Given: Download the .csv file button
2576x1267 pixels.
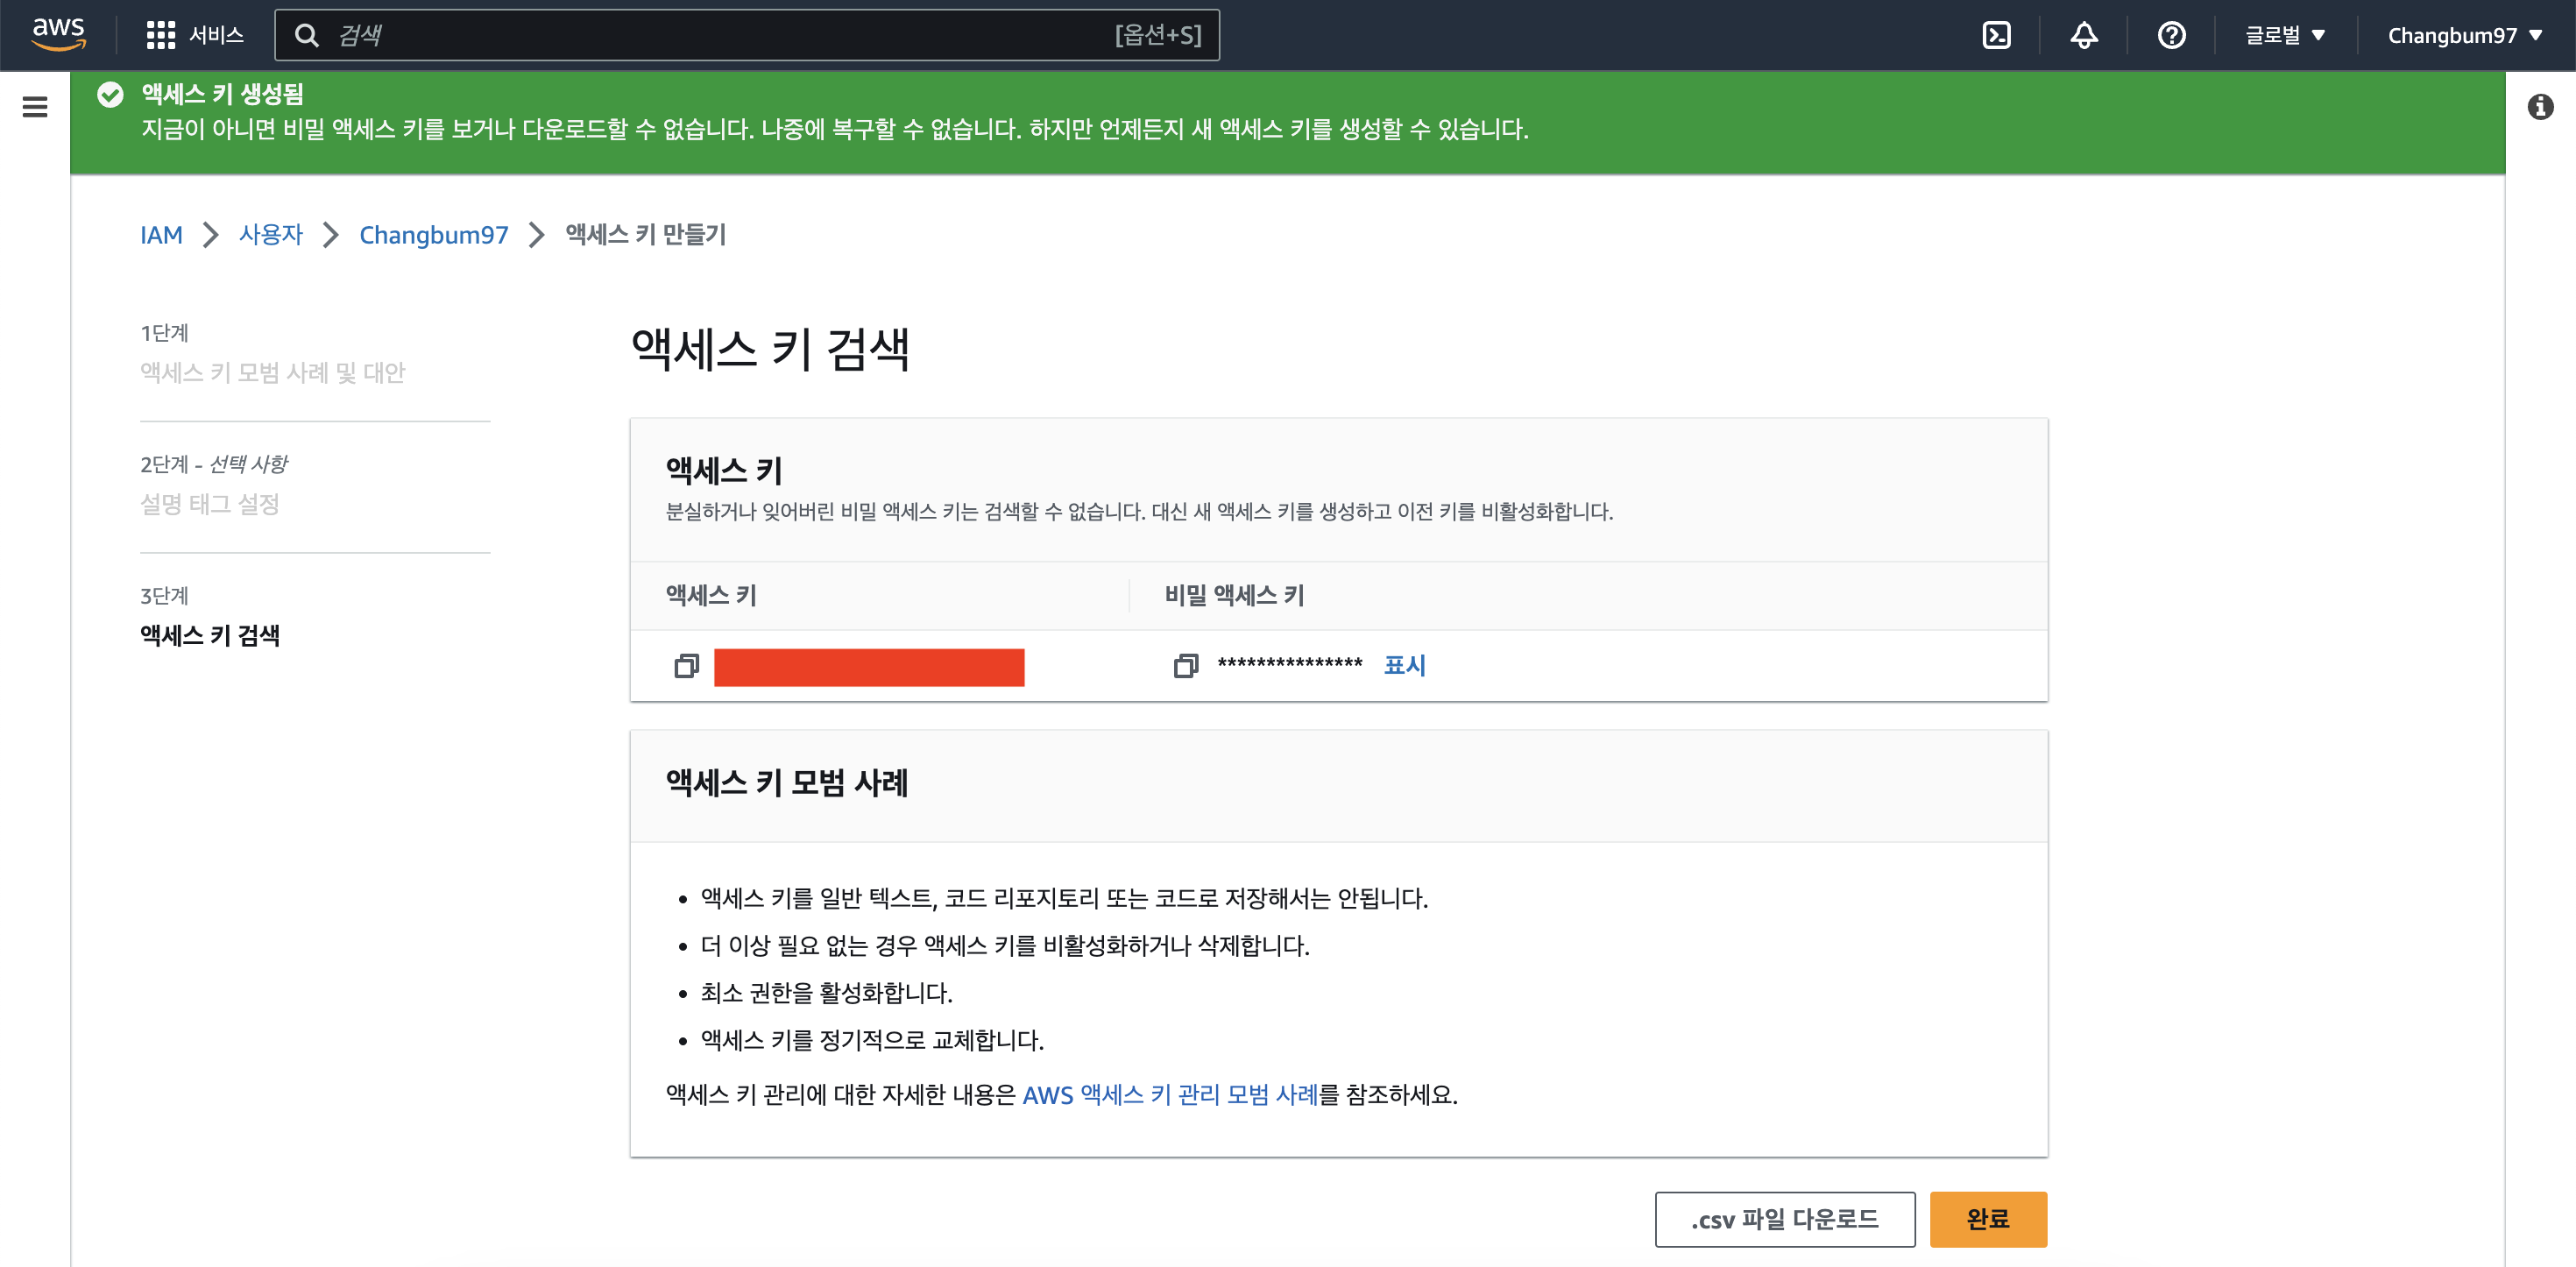Looking at the screenshot, I should click(x=1784, y=1219).
